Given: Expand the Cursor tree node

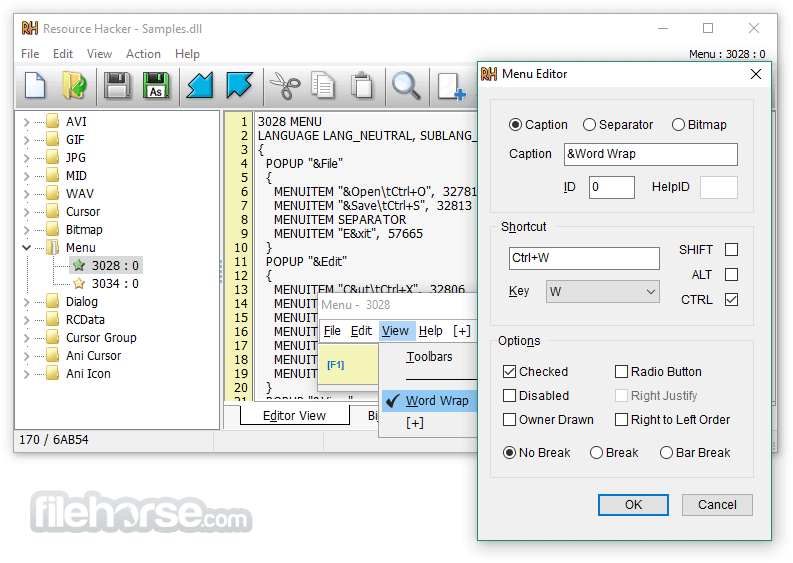Looking at the screenshot, I should pos(27,212).
